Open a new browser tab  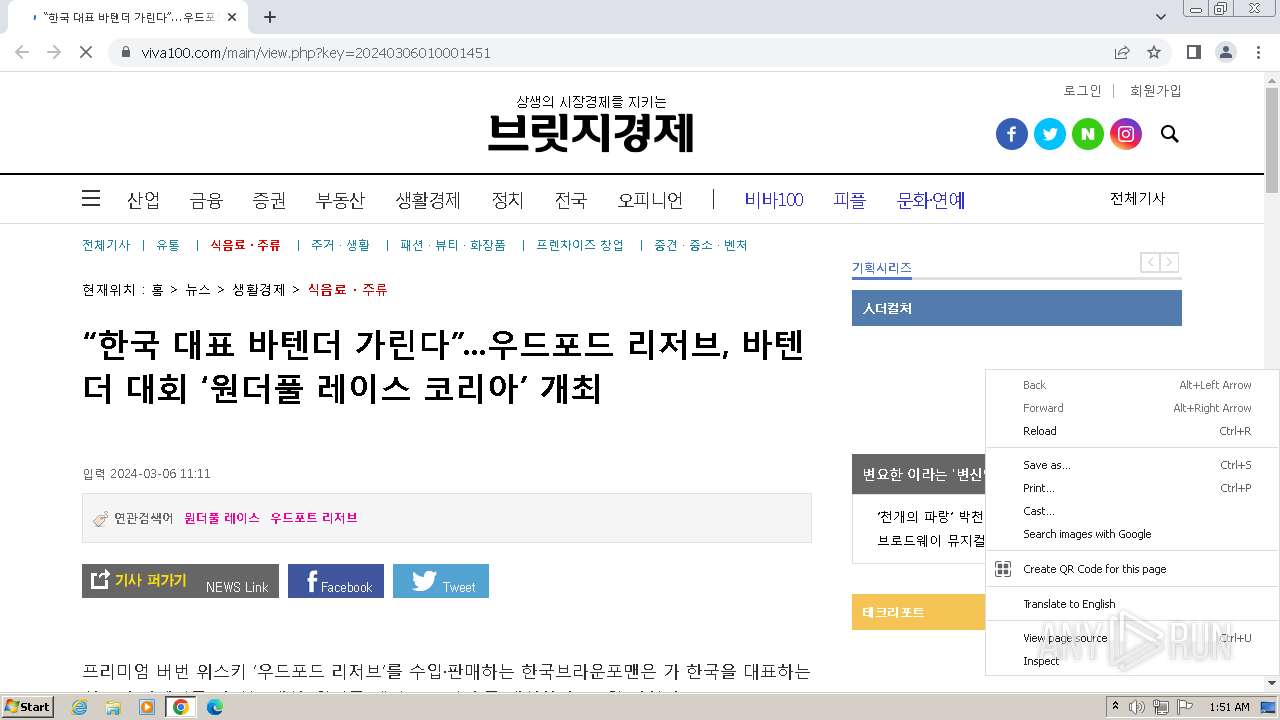click(269, 17)
